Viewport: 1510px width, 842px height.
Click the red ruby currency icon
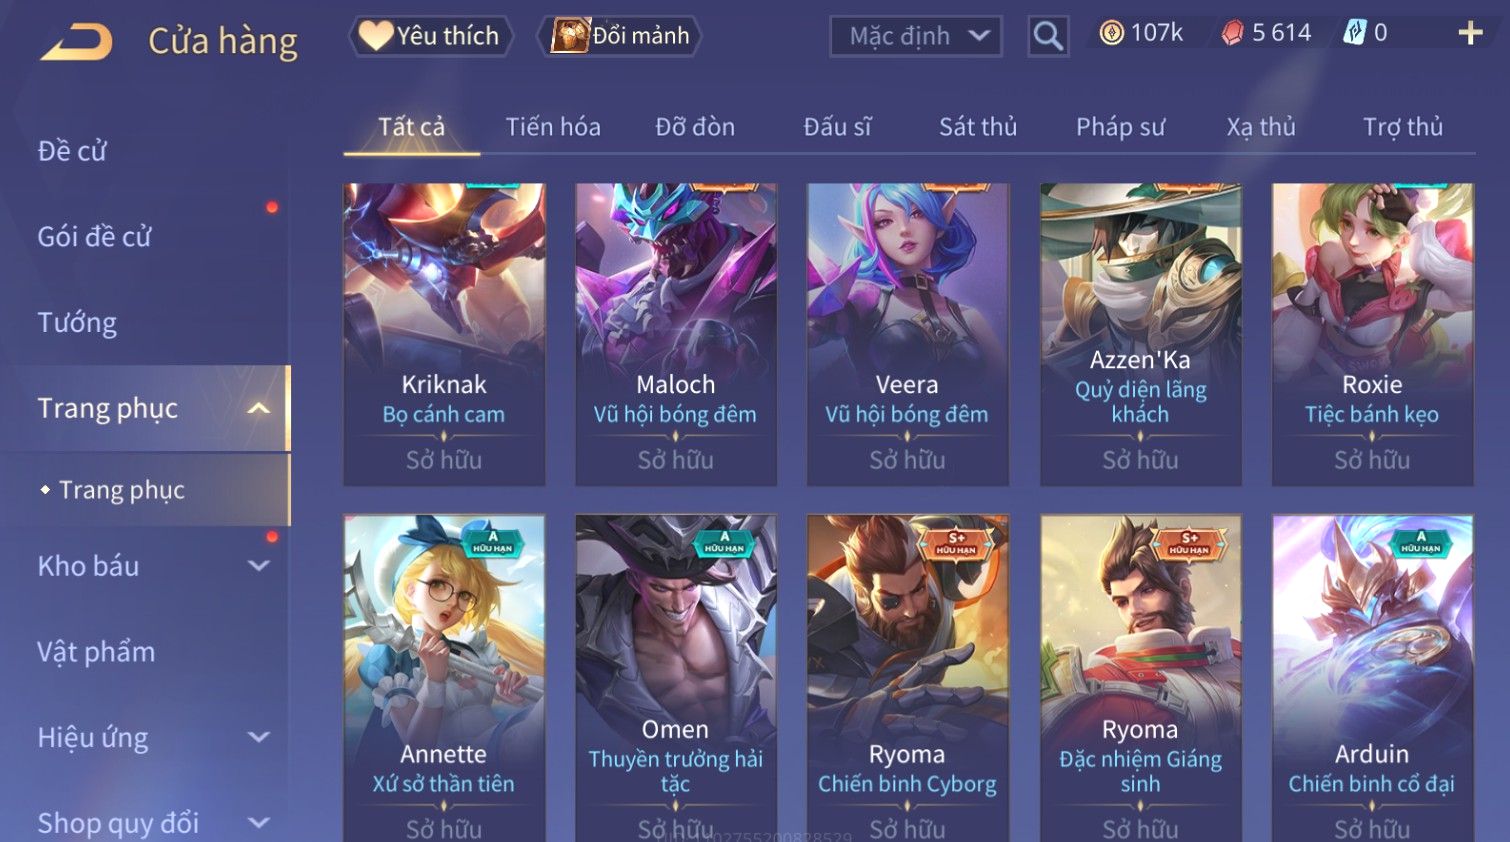pos(1232,33)
